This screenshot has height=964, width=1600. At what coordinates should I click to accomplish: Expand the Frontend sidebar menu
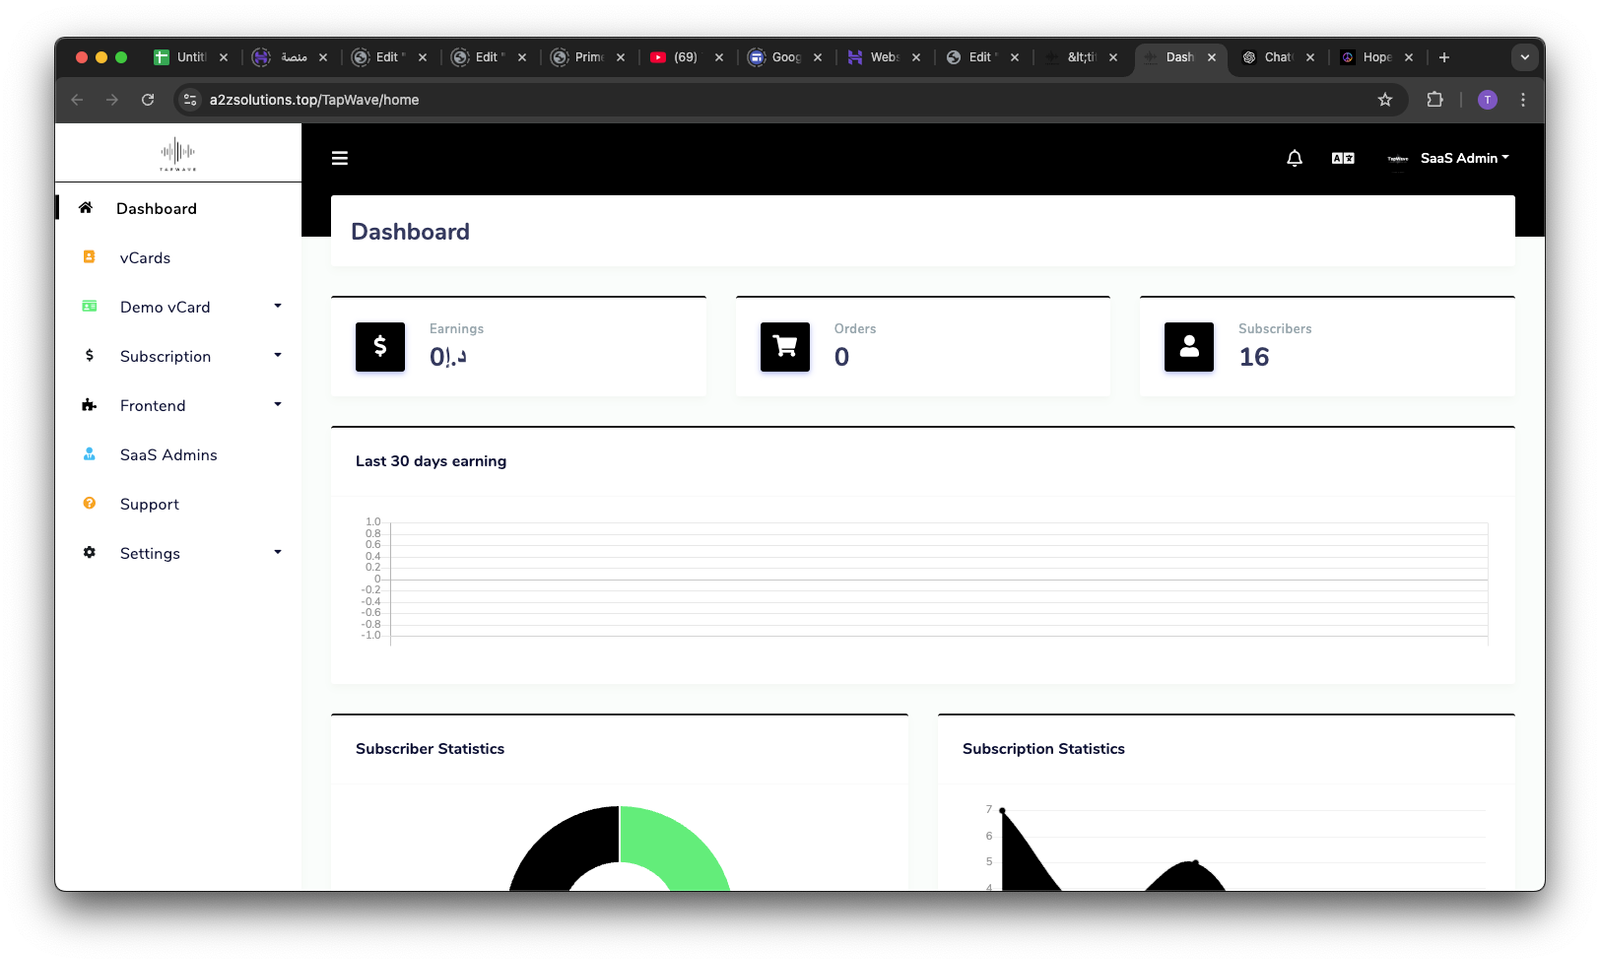tap(153, 406)
